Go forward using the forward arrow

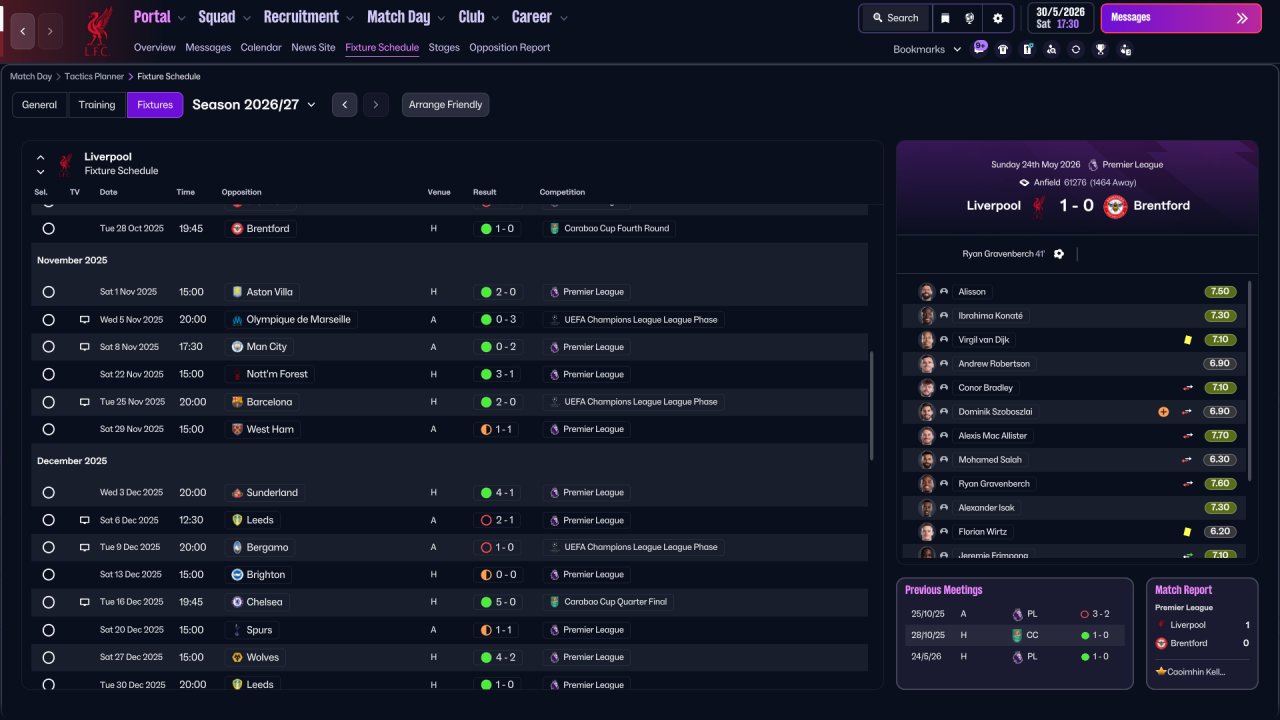(50, 31)
